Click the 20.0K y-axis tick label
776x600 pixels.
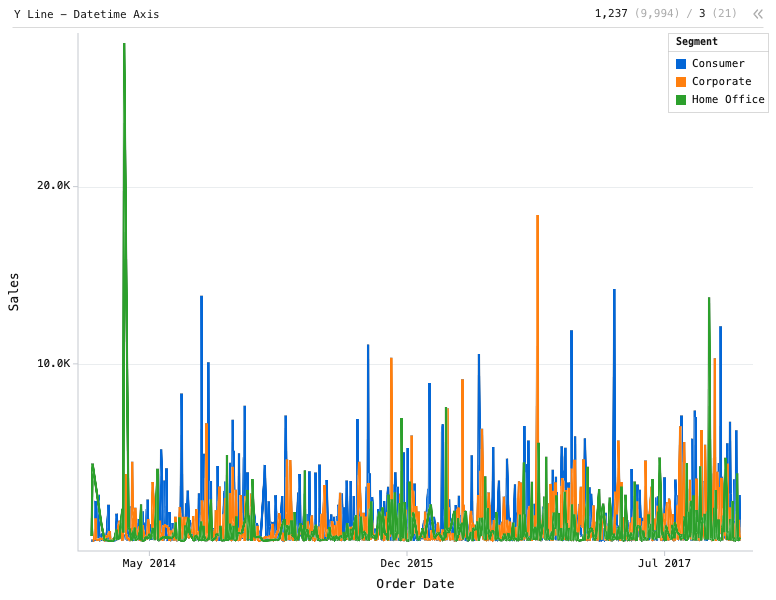(x=54, y=186)
